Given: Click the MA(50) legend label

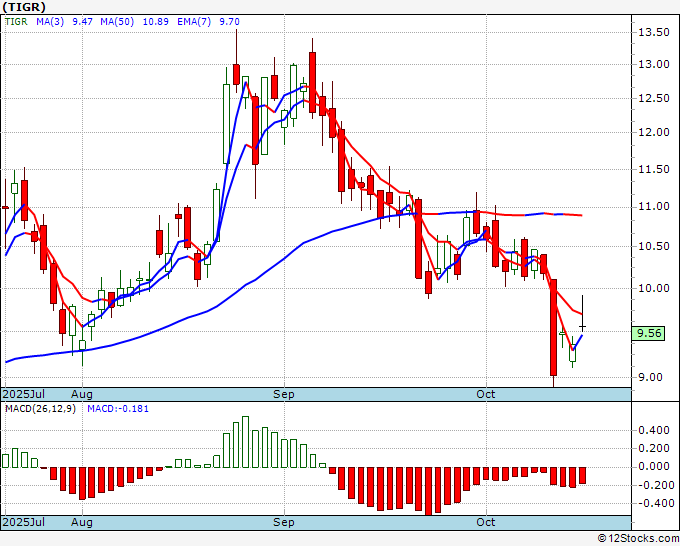Looking at the screenshot, I should point(117,21).
